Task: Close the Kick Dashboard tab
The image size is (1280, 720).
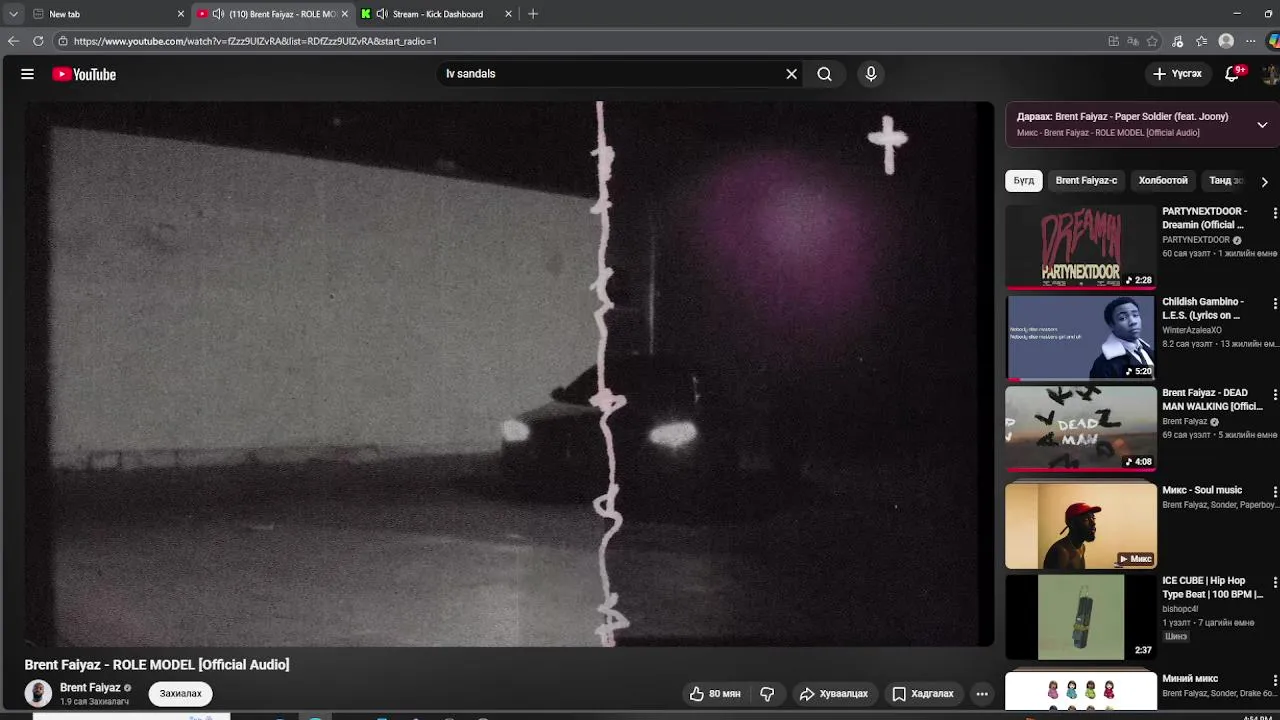Action: point(508,14)
